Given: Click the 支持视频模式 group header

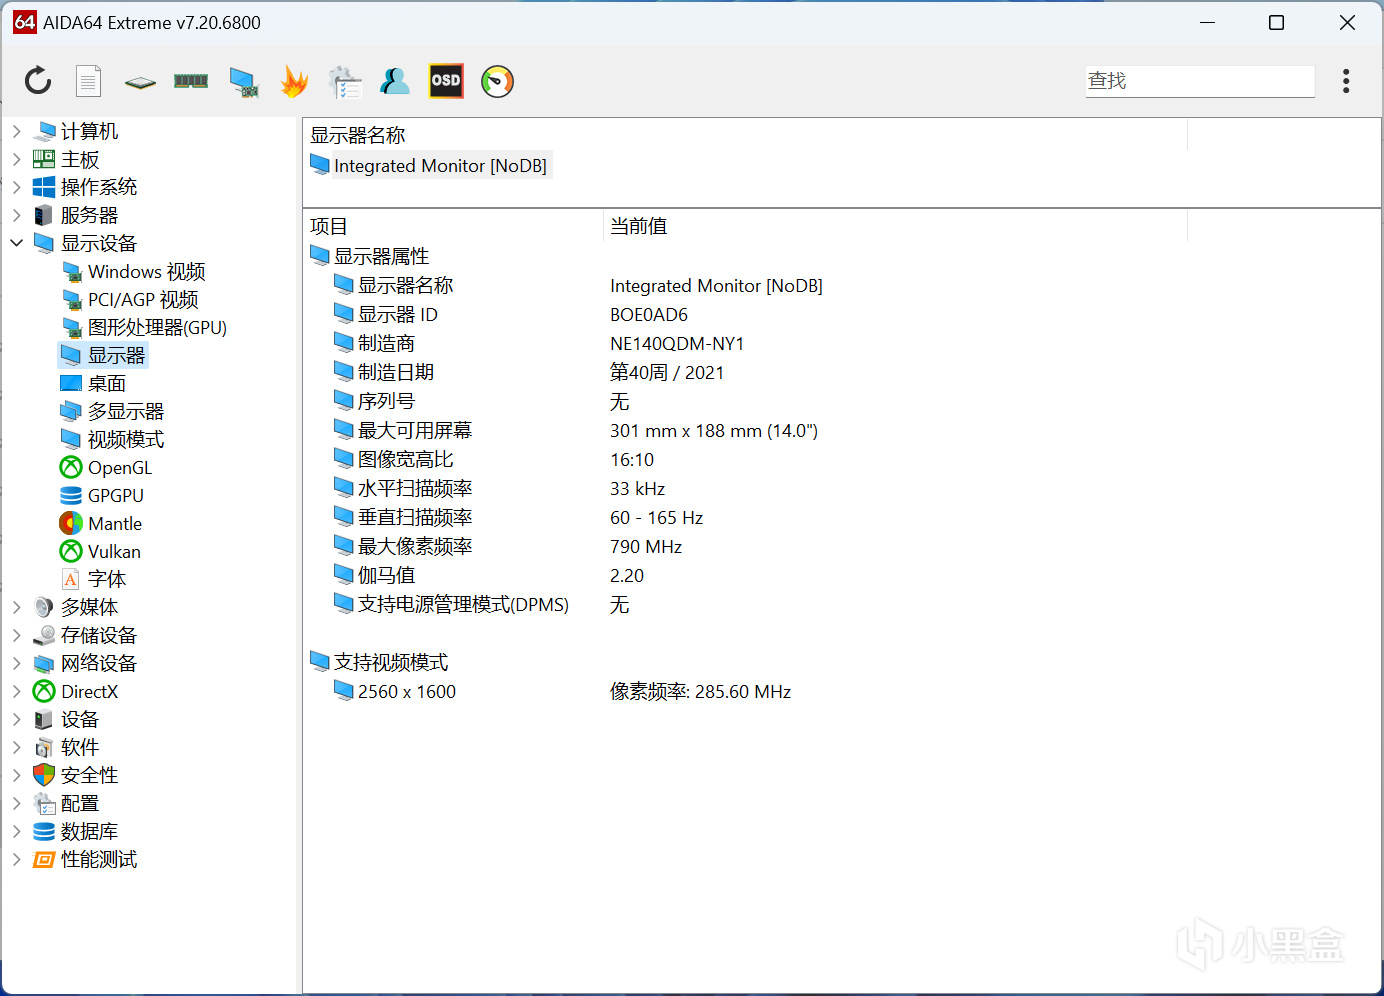Looking at the screenshot, I should (391, 662).
